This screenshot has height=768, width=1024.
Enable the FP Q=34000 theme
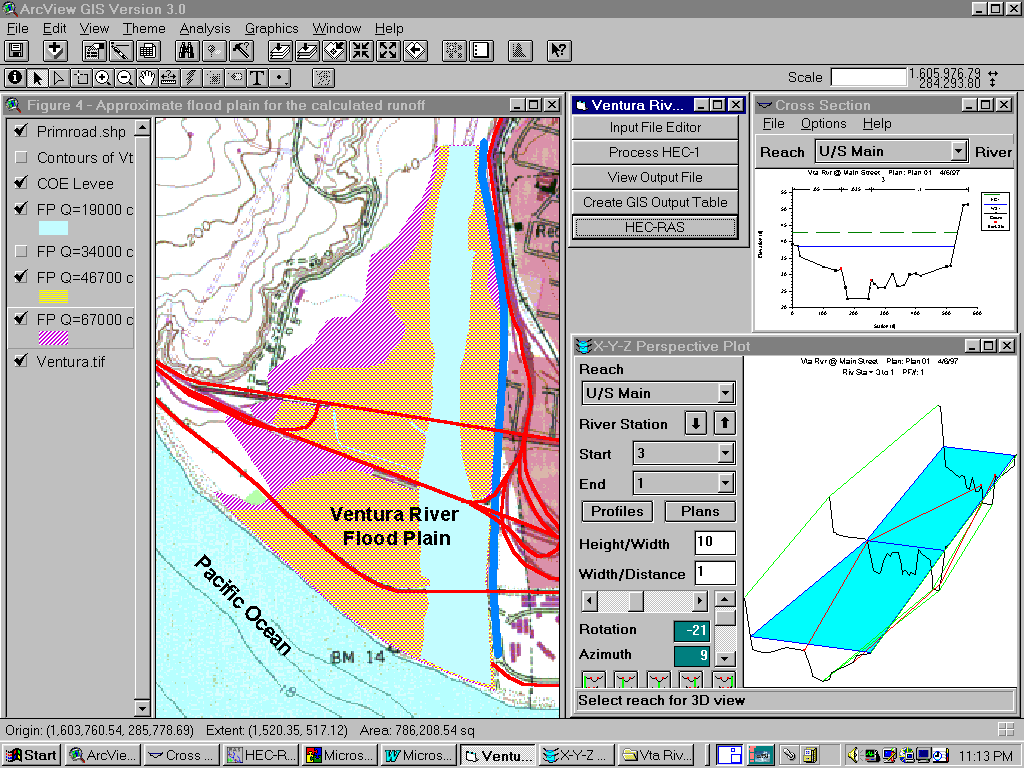(21, 251)
